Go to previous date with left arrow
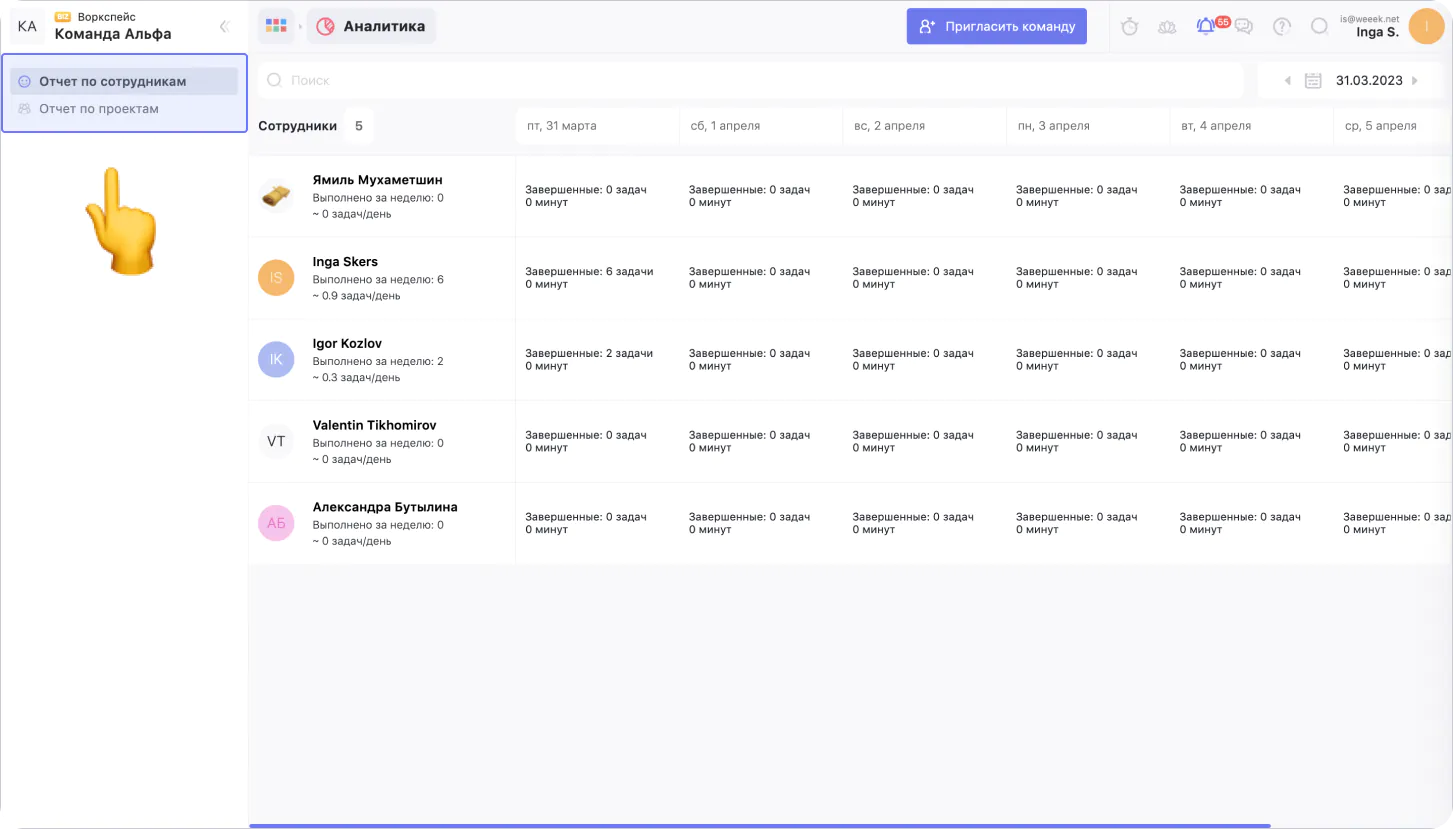 click(x=1287, y=81)
